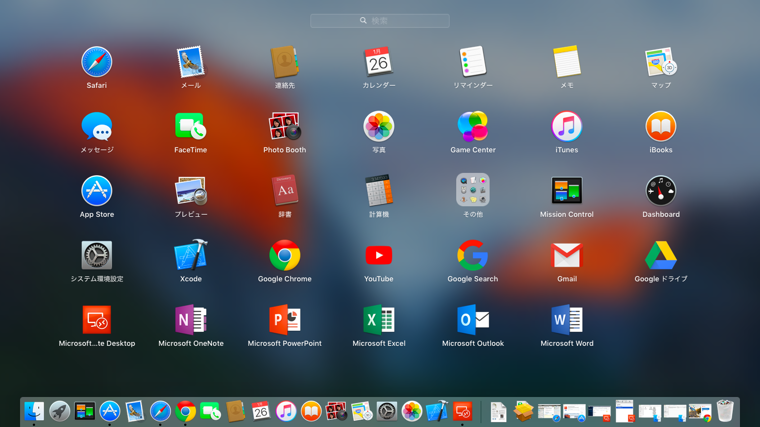Image resolution: width=760 pixels, height=427 pixels.
Task: Open Safari from the Dock
Action: [x=160, y=411]
